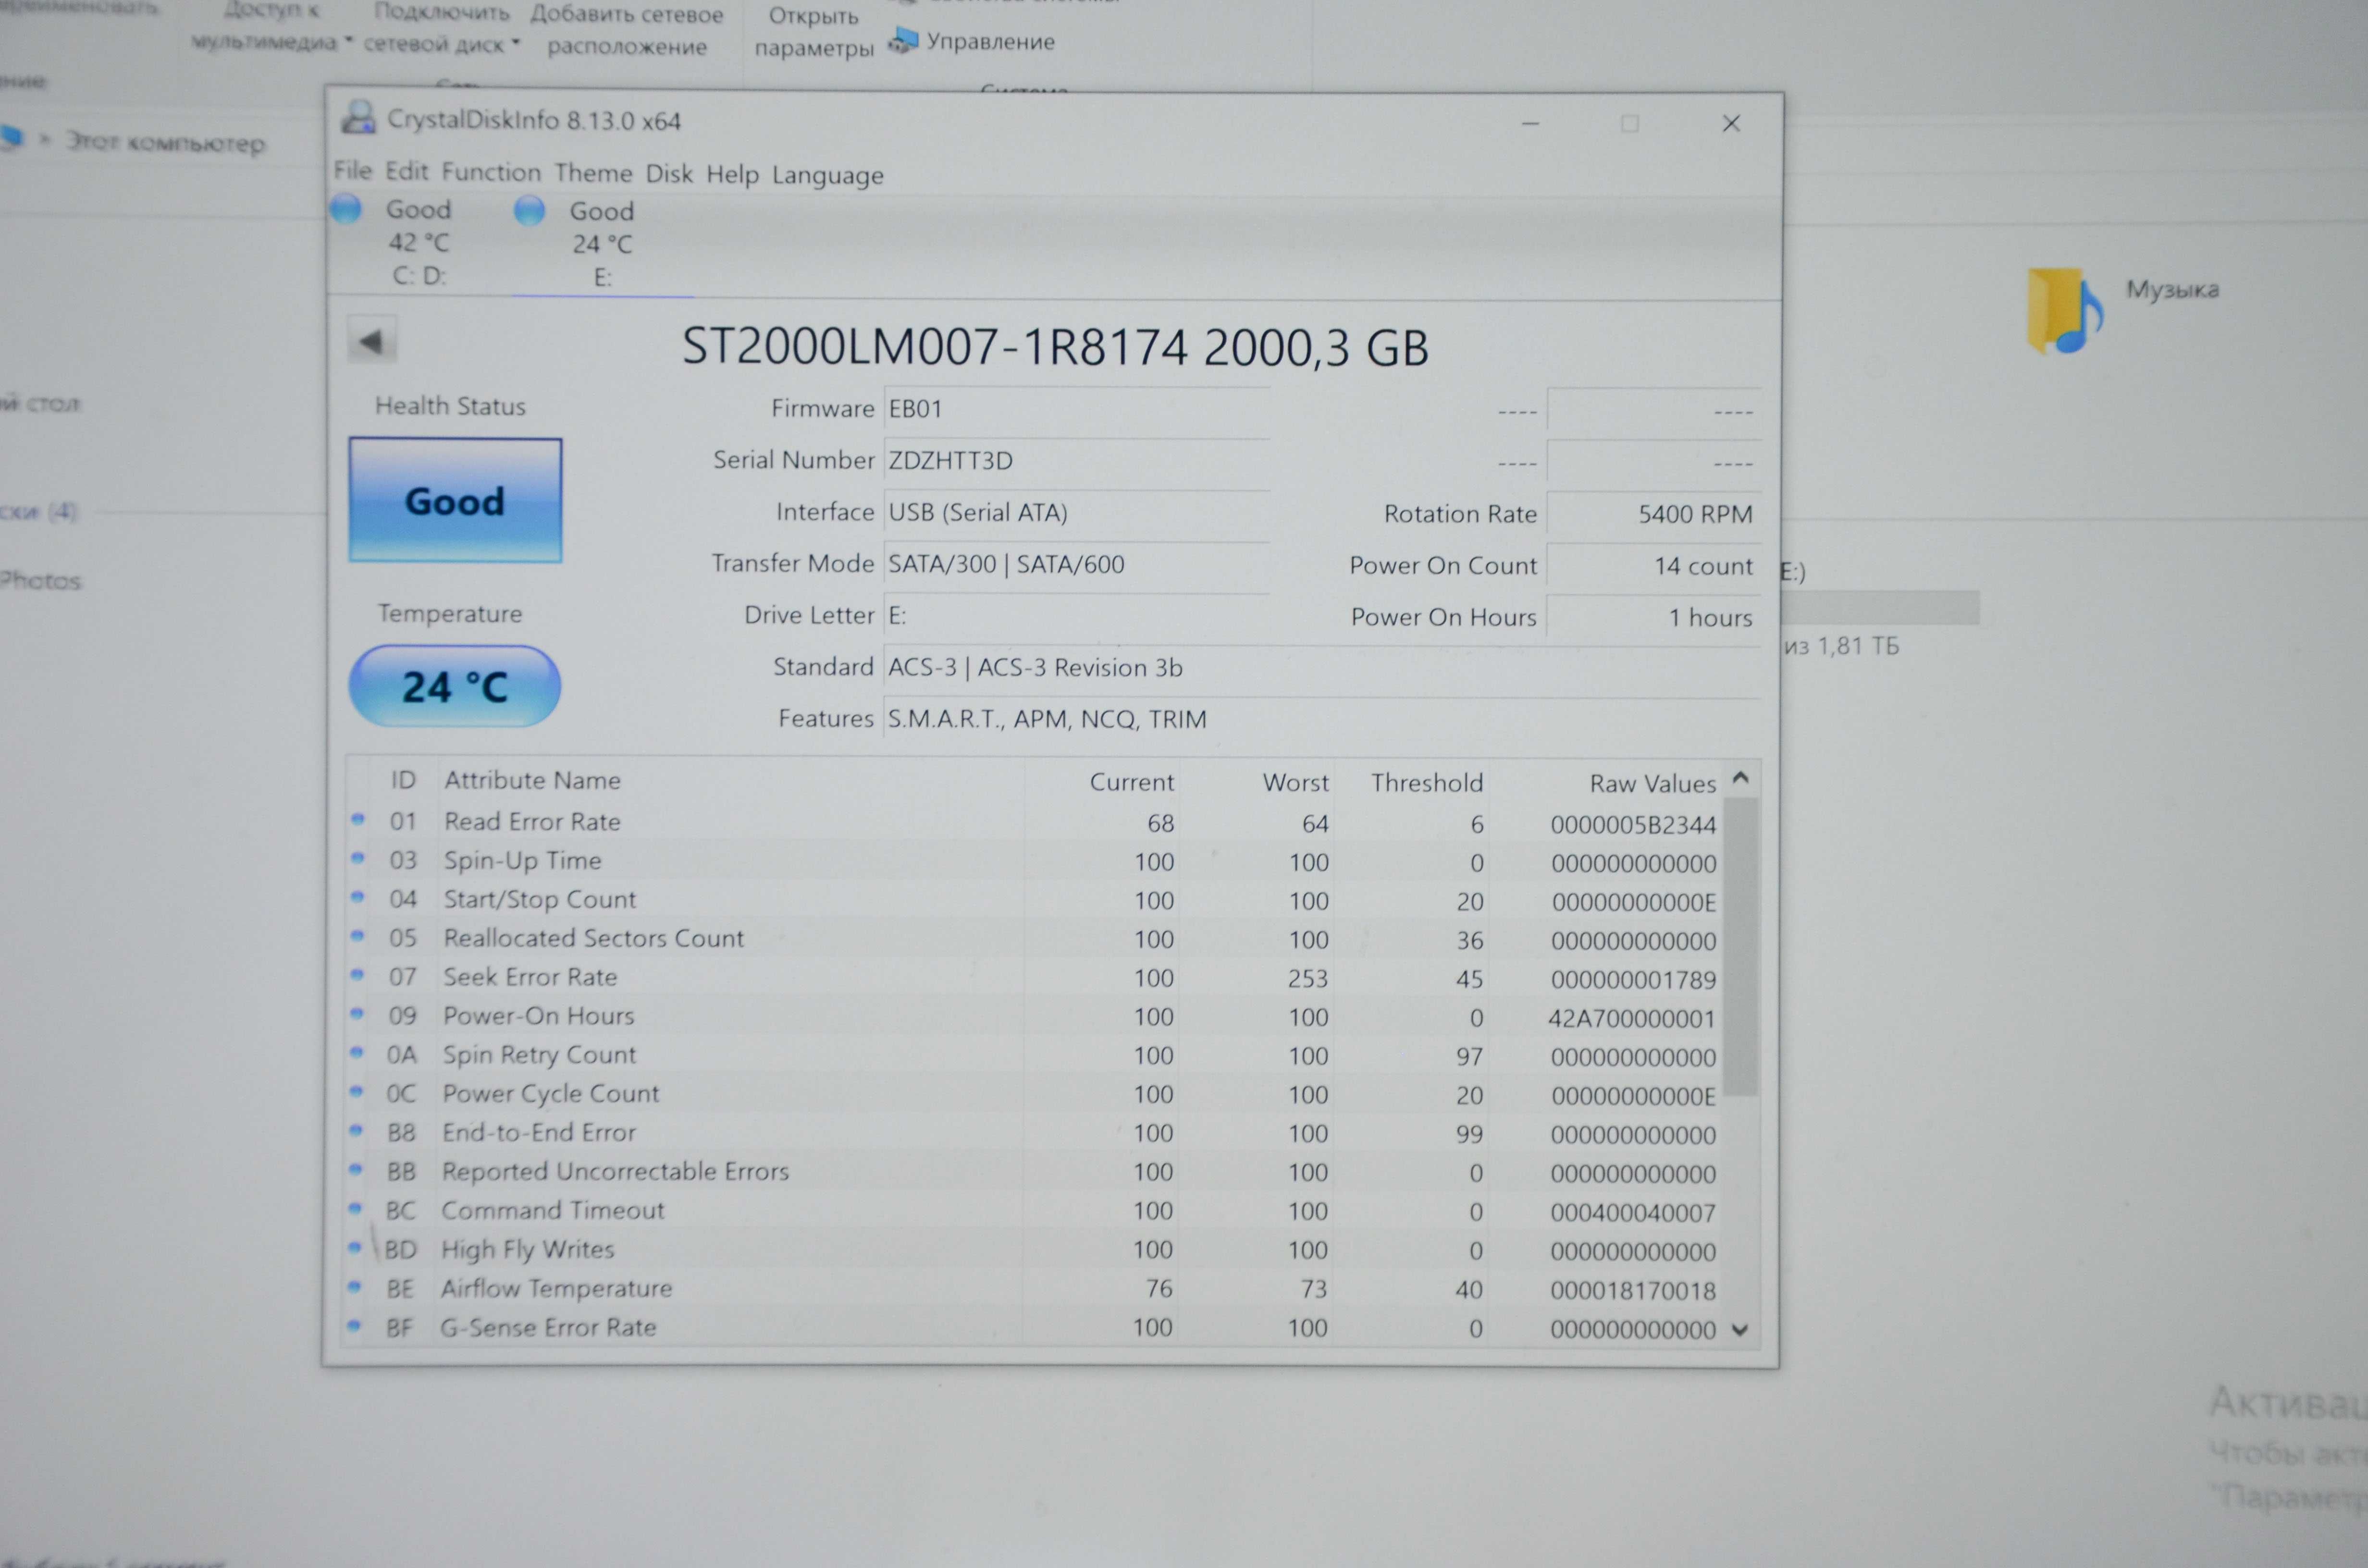
Task: Open the Function menu
Action: 491,172
